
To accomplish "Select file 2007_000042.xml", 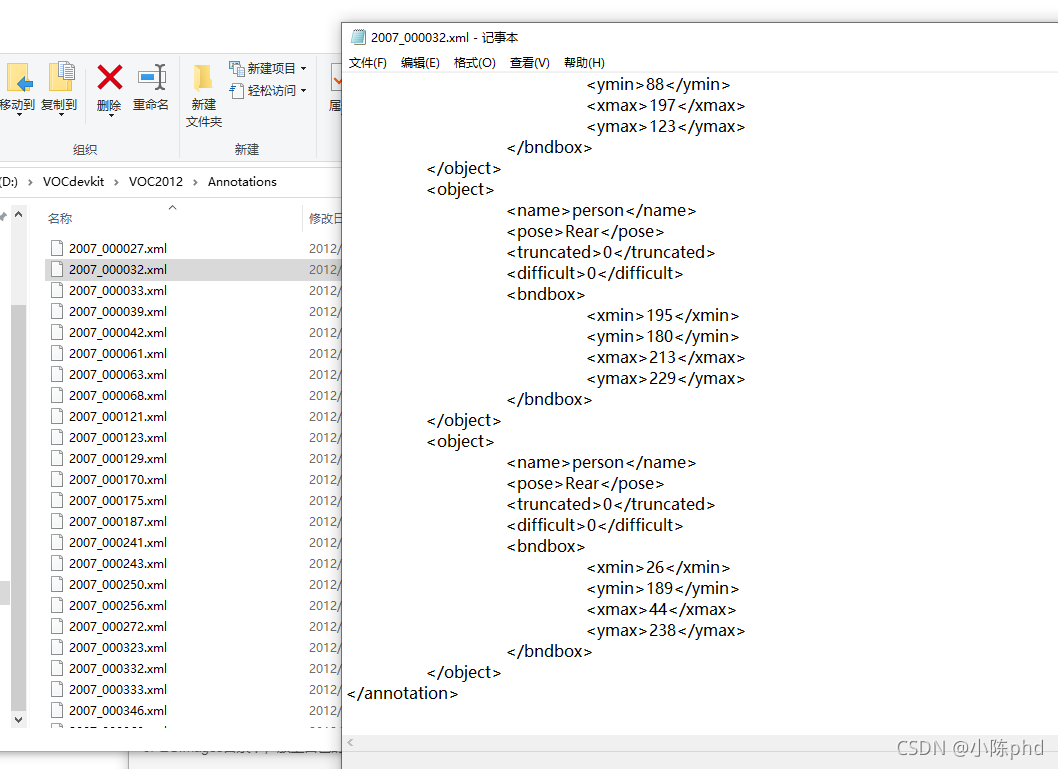I will point(117,333).
